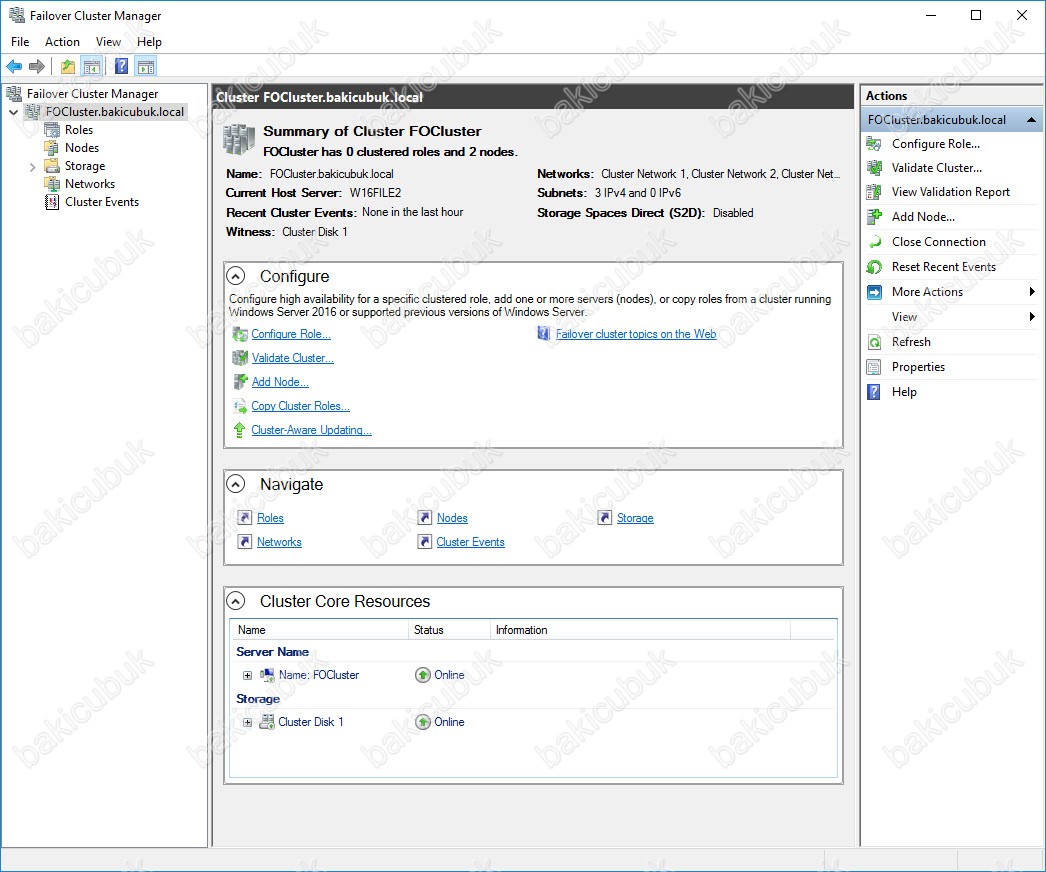Click the W16FILE2 current host server value
The image size is (1046, 872).
pos(376,193)
